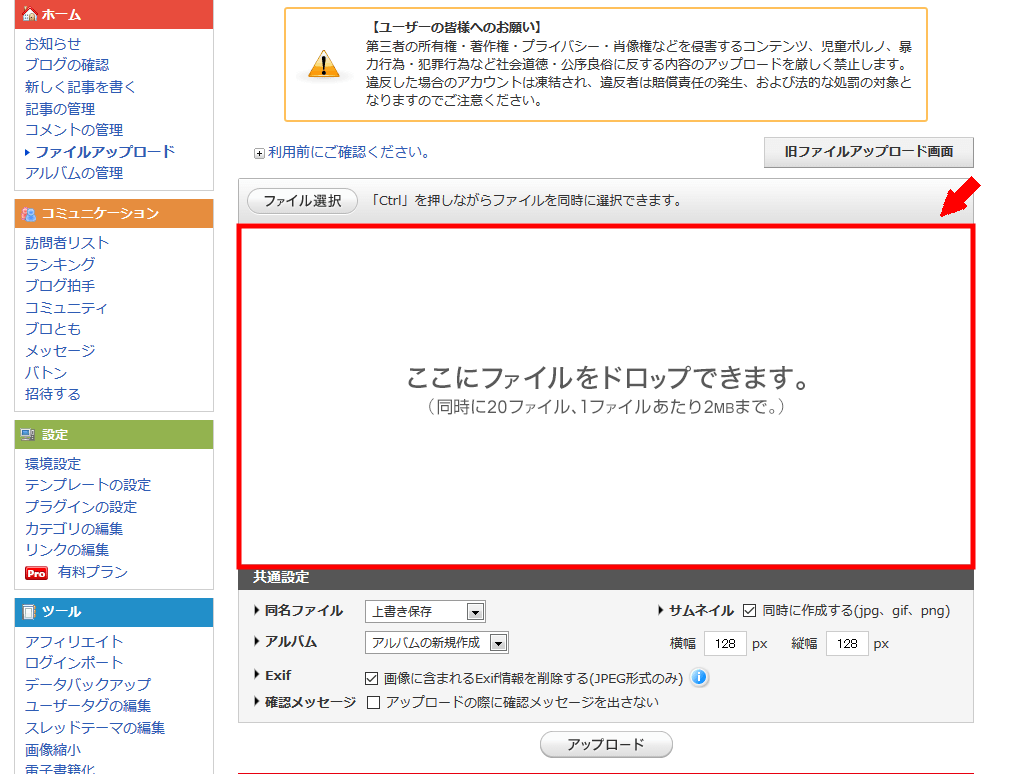Open ブログ拍手 link
Screen dimensions: 1021x774
coord(60,286)
